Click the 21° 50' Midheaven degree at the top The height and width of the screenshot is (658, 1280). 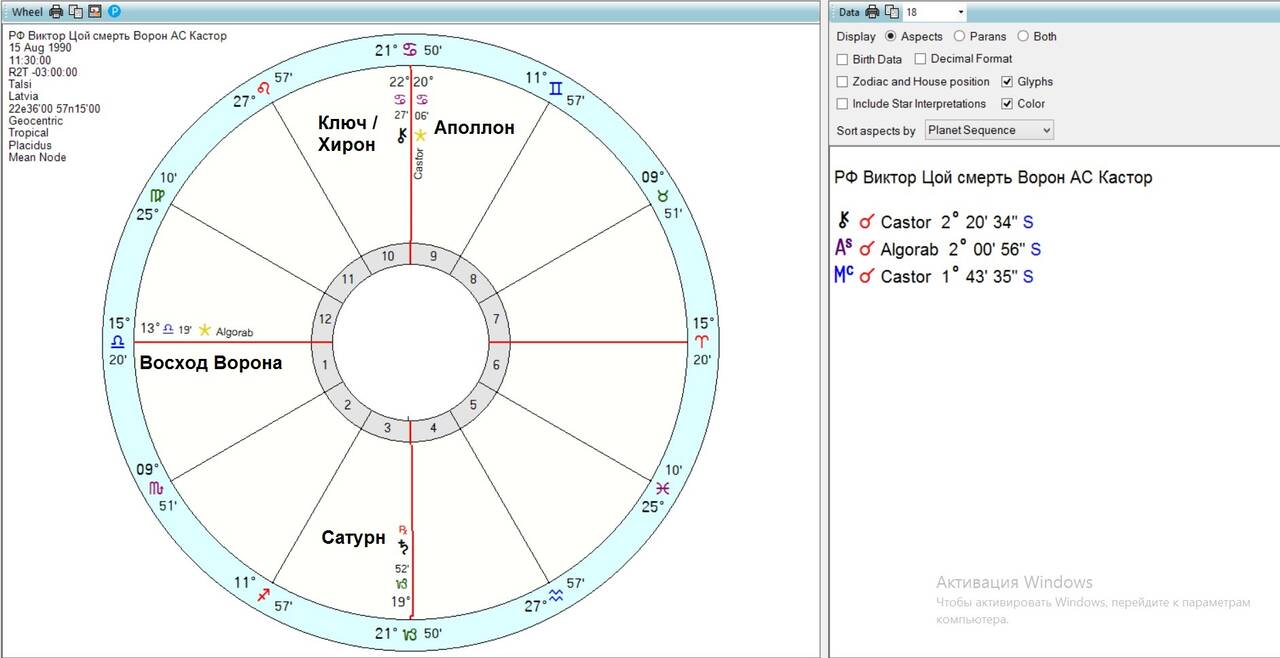tap(409, 50)
